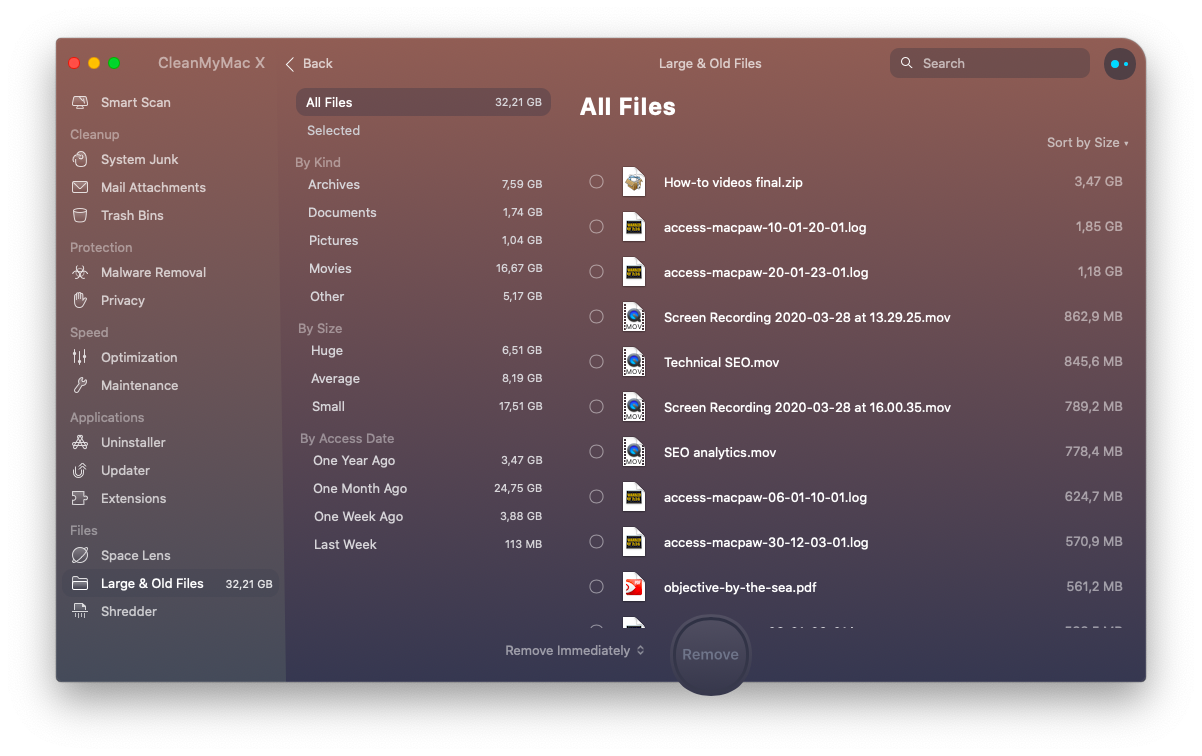Click Screen Recording 13.29.25.mov file icon
This screenshot has width=1202, height=756.
point(634,316)
